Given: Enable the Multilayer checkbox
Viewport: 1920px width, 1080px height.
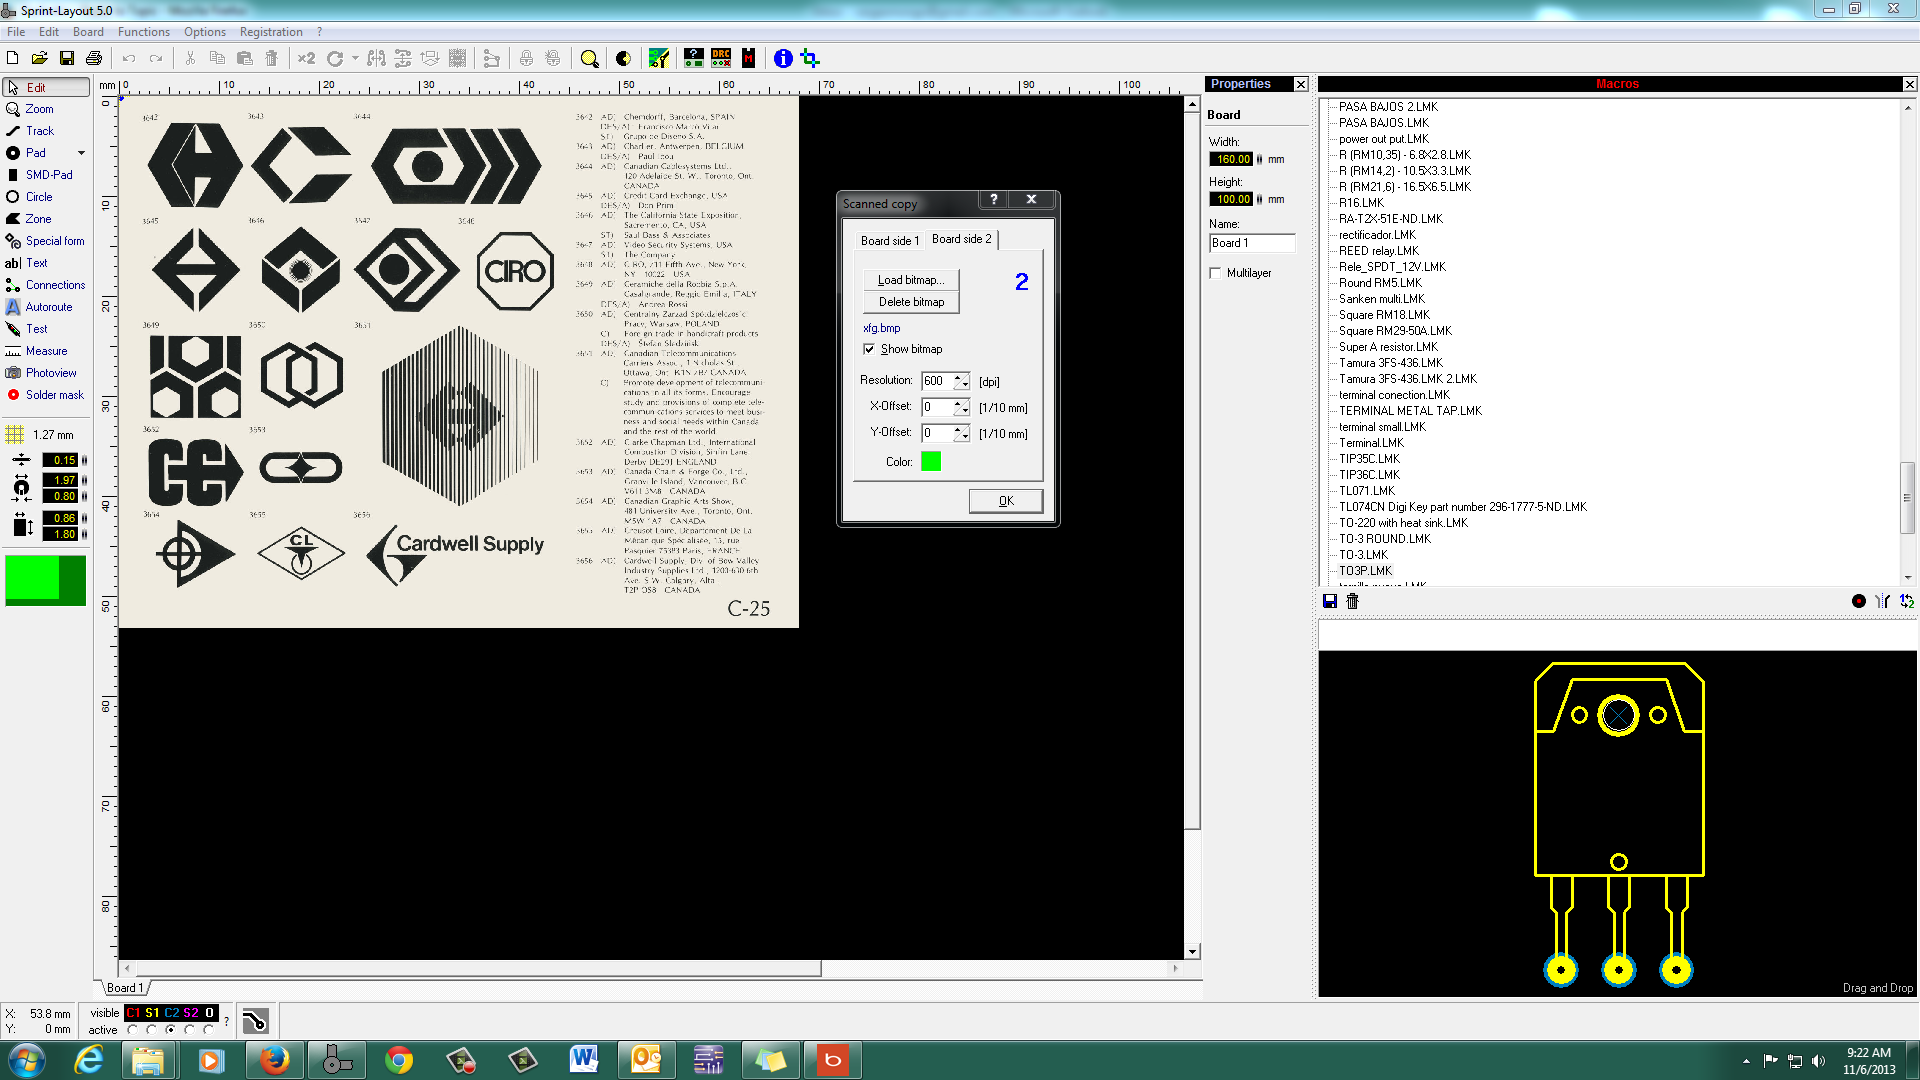Looking at the screenshot, I should point(1215,273).
